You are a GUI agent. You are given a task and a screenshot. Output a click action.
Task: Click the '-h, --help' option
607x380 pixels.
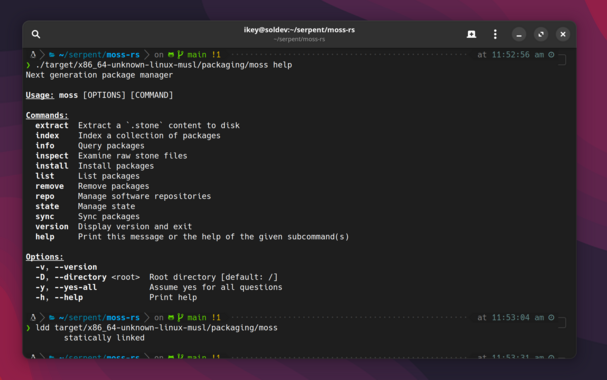click(x=59, y=297)
